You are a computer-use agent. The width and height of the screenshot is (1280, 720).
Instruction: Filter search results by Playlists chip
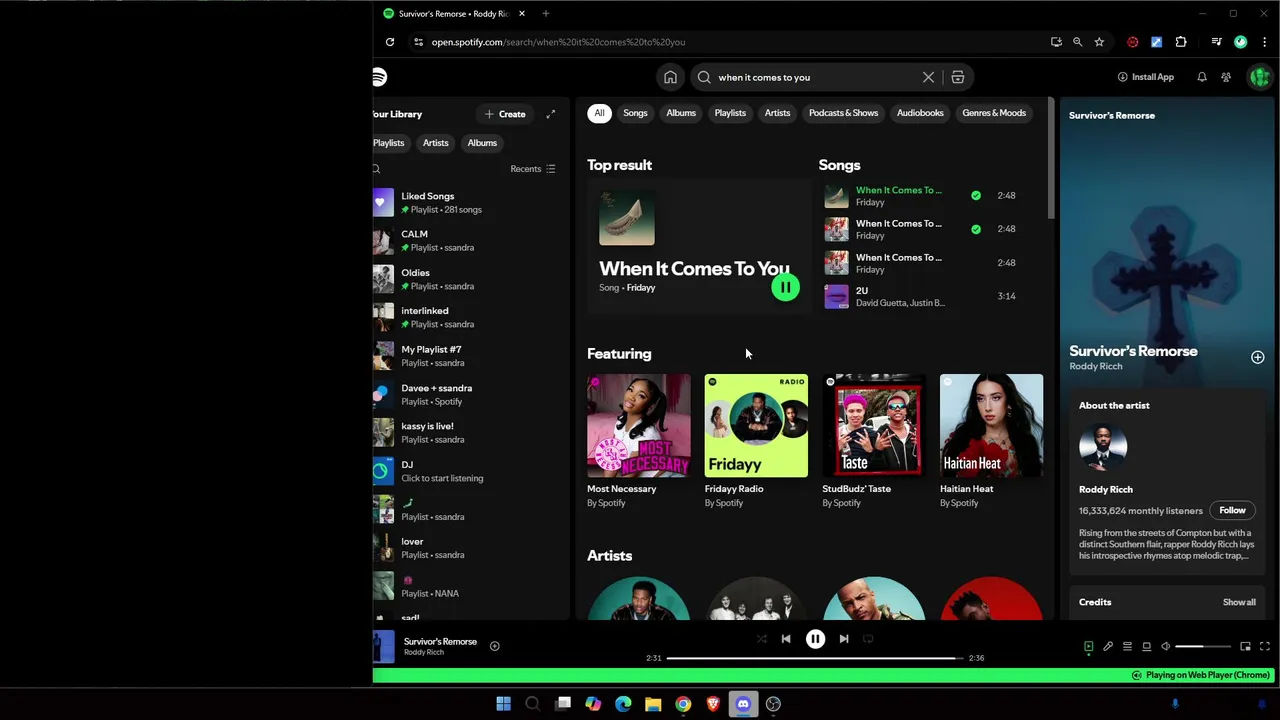tap(730, 113)
